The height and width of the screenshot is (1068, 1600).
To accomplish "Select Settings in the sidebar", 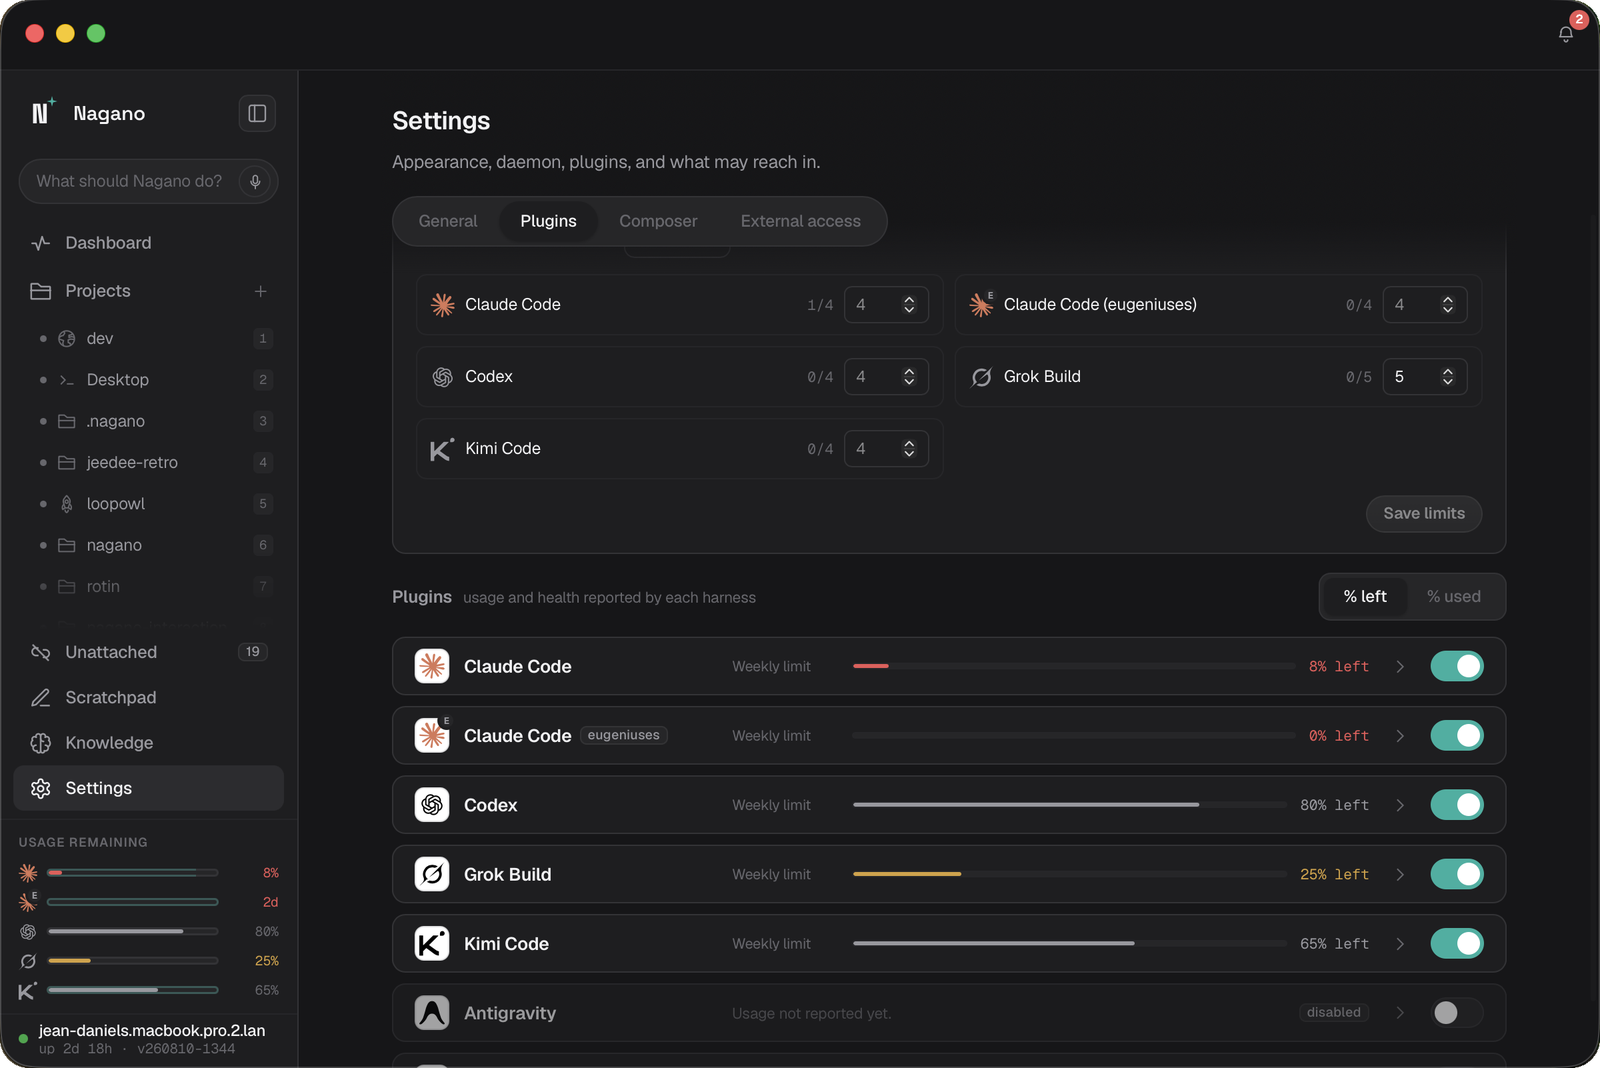I will (149, 788).
